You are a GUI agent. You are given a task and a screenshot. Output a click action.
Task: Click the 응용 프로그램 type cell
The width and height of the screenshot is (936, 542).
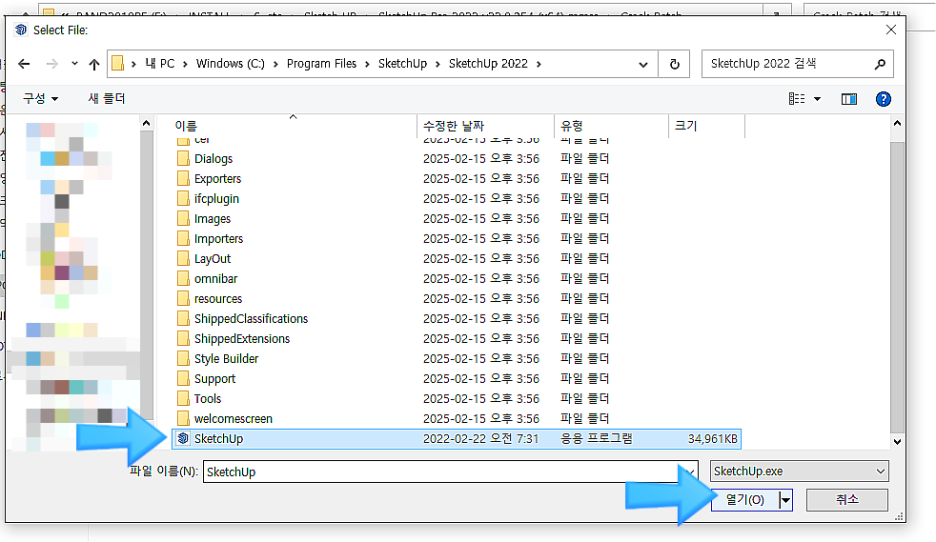596,439
